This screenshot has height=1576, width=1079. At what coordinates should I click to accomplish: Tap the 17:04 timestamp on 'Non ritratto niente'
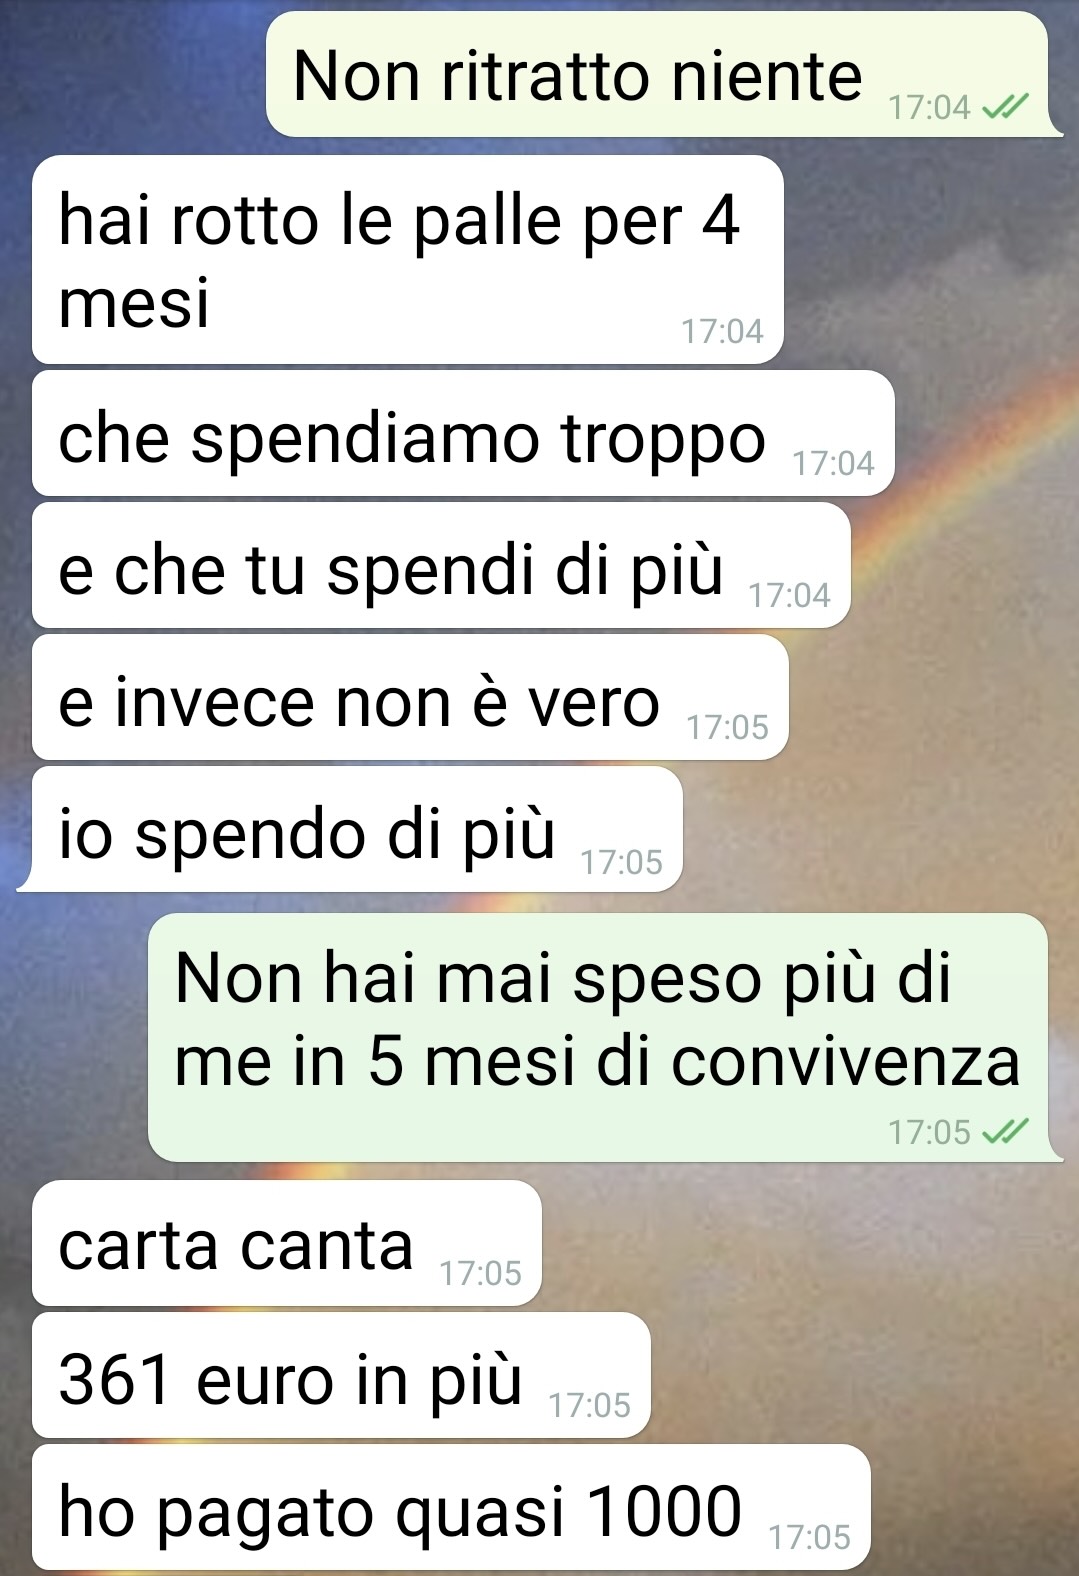click(929, 107)
